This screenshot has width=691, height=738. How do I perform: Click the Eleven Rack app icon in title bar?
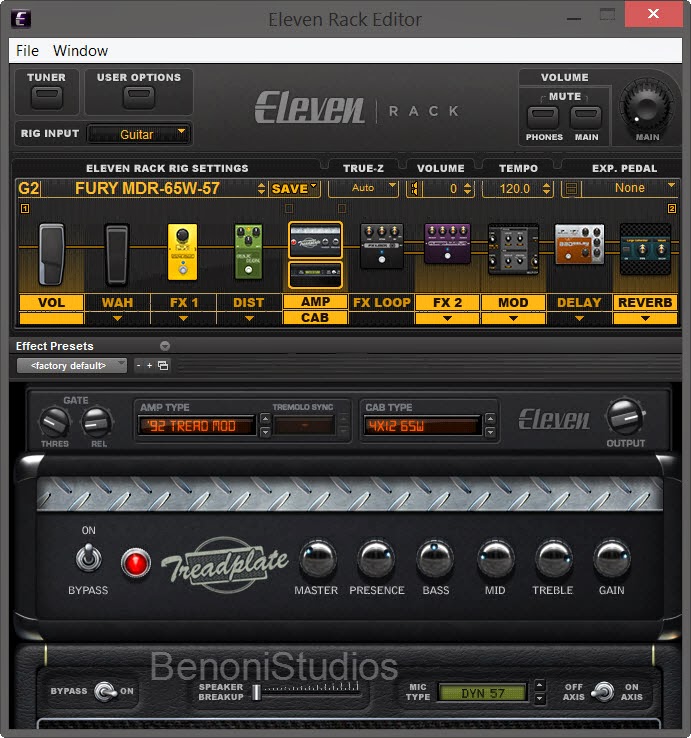(x=21, y=19)
